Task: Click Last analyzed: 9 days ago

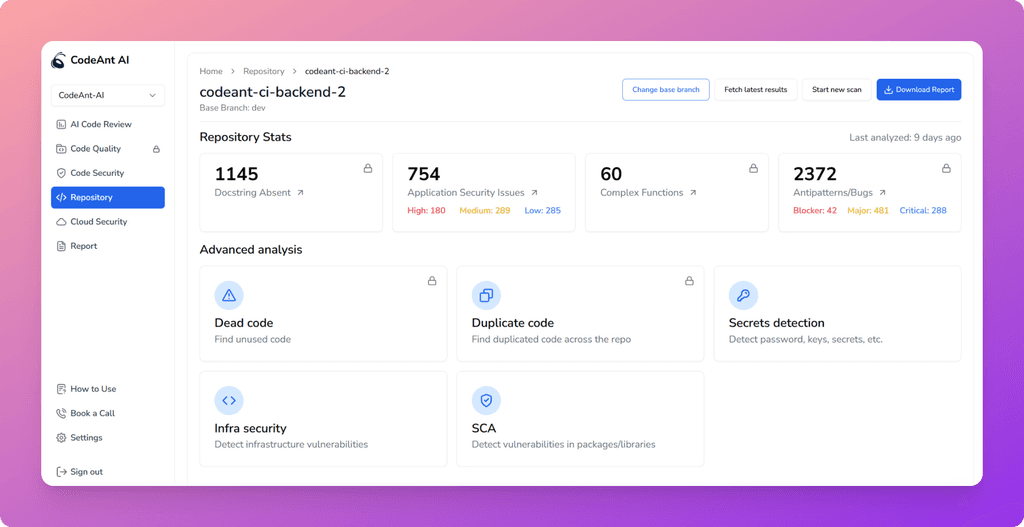Action: pos(905,138)
